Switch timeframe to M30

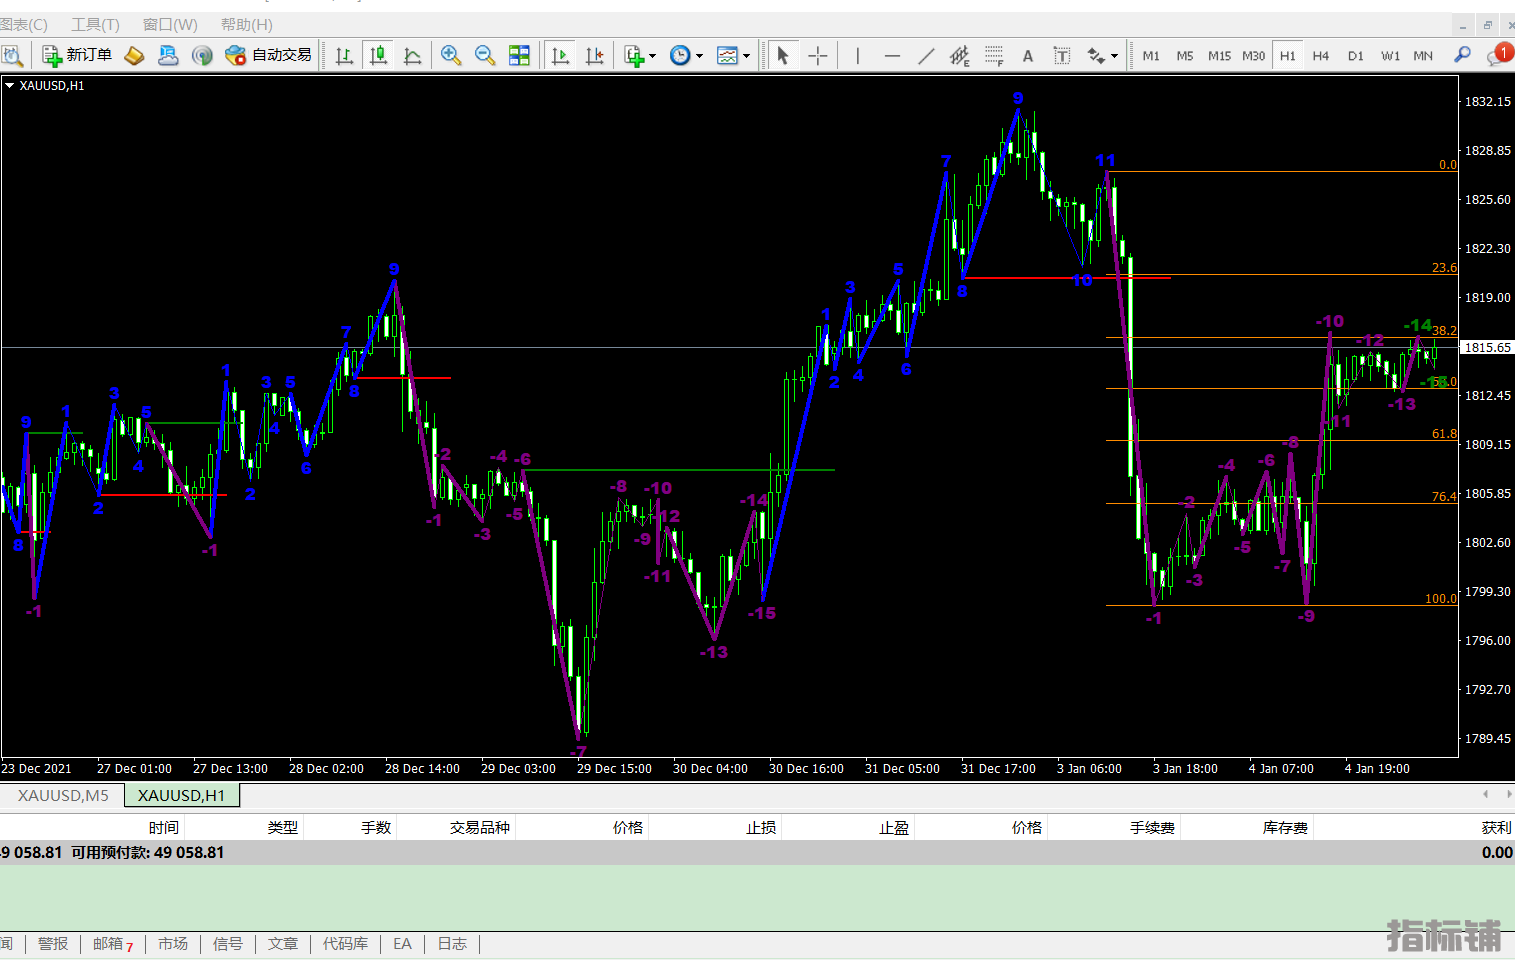click(x=1253, y=55)
